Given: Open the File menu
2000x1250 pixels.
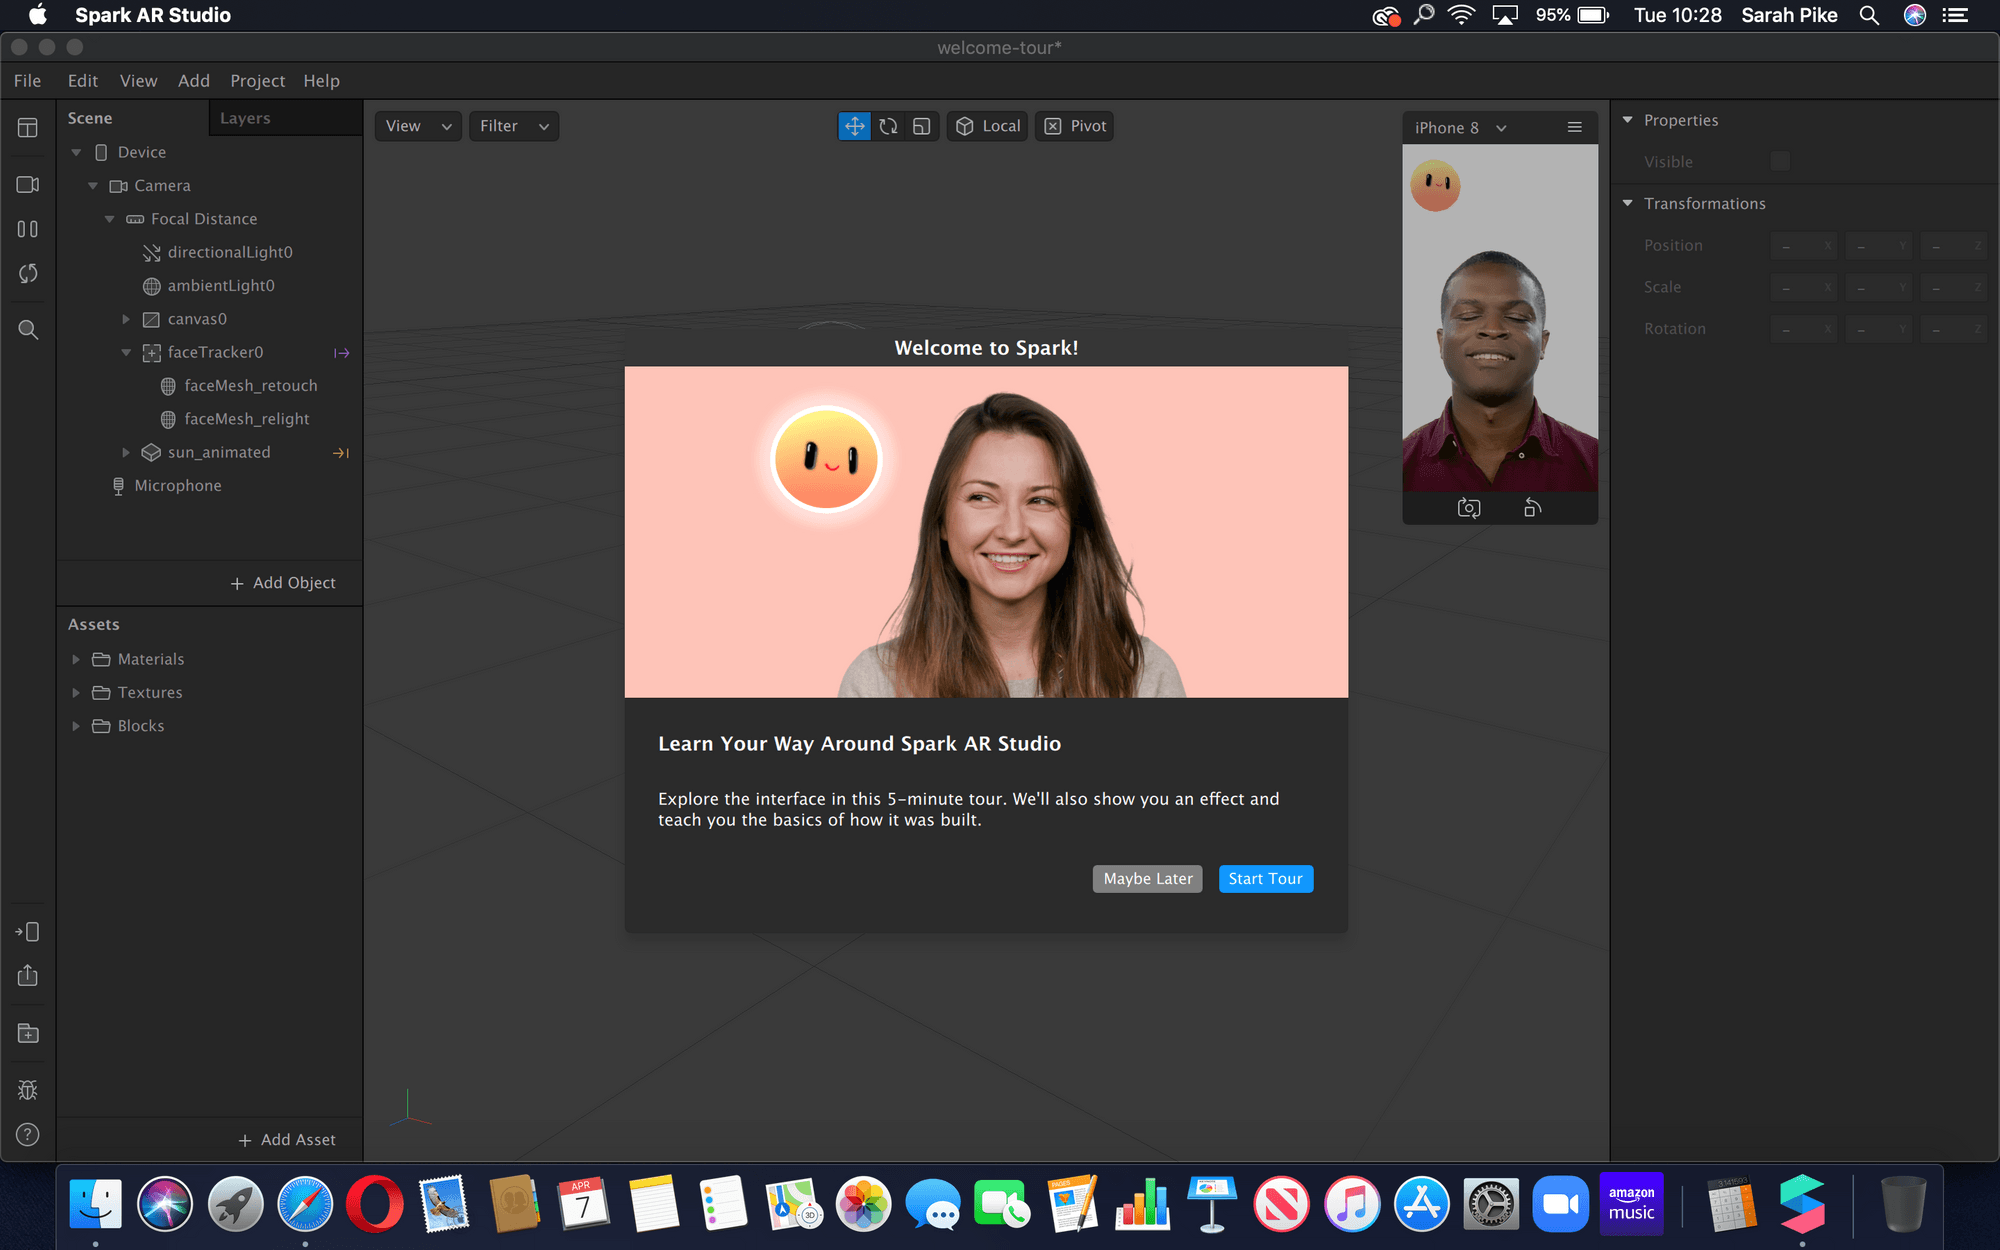Looking at the screenshot, I should pyautogui.click(x=27, y=81).
